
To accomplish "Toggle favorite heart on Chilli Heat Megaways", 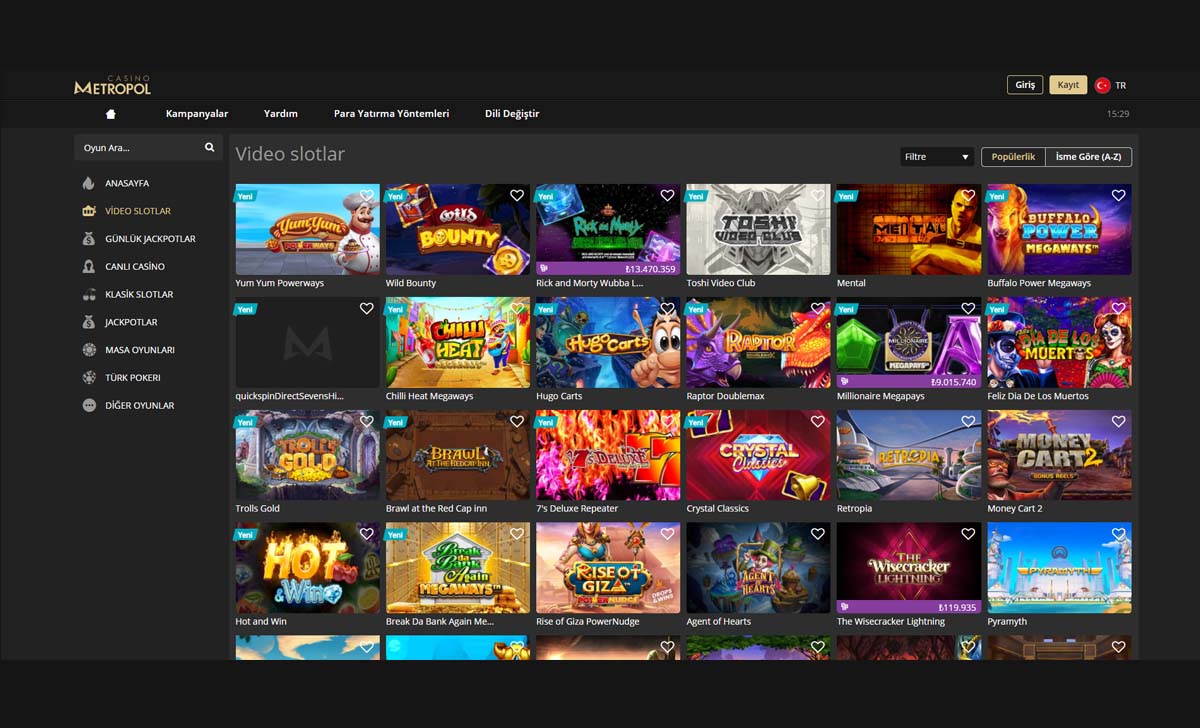I will (x=517, y=309).
